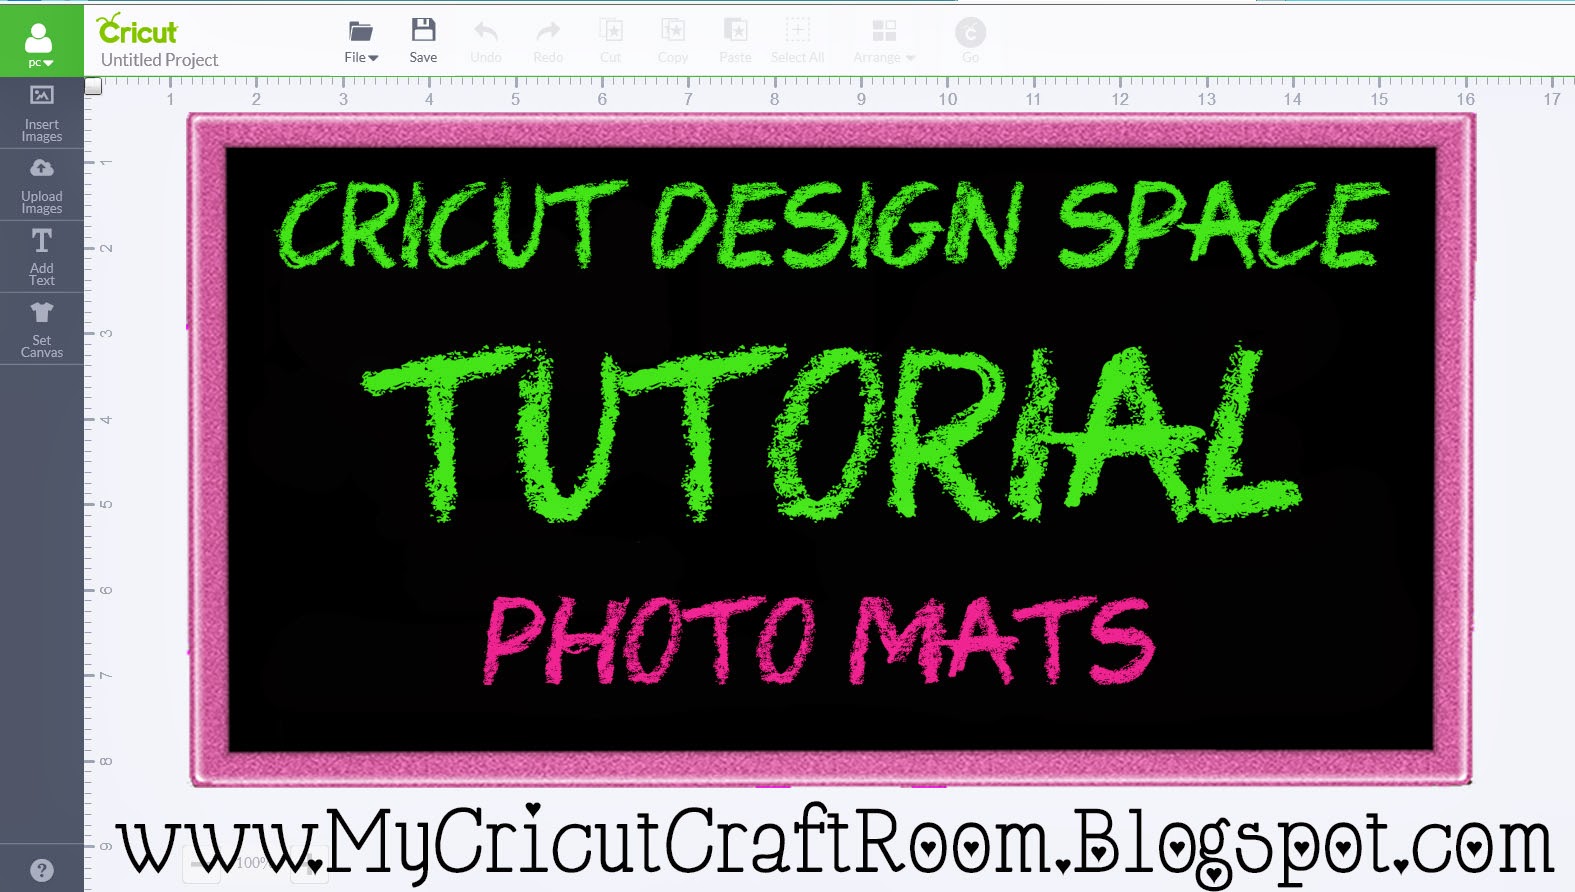Click the Go button
1575x892 pixels.
[970, 40]
